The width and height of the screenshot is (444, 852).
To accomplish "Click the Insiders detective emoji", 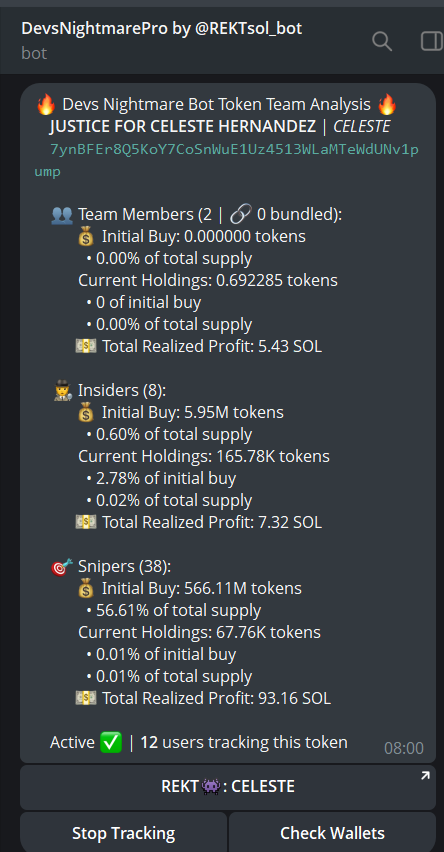I will (x=61, y=391).
